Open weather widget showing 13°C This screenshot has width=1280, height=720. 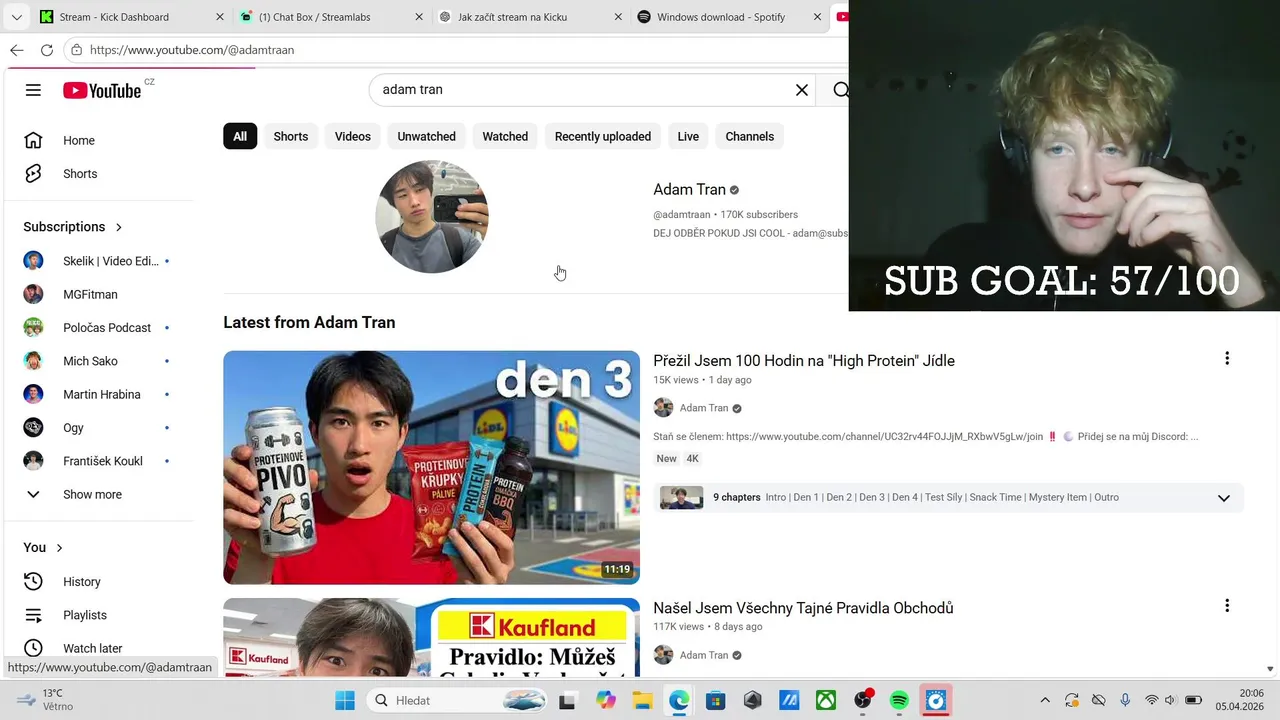click(44, 699)
